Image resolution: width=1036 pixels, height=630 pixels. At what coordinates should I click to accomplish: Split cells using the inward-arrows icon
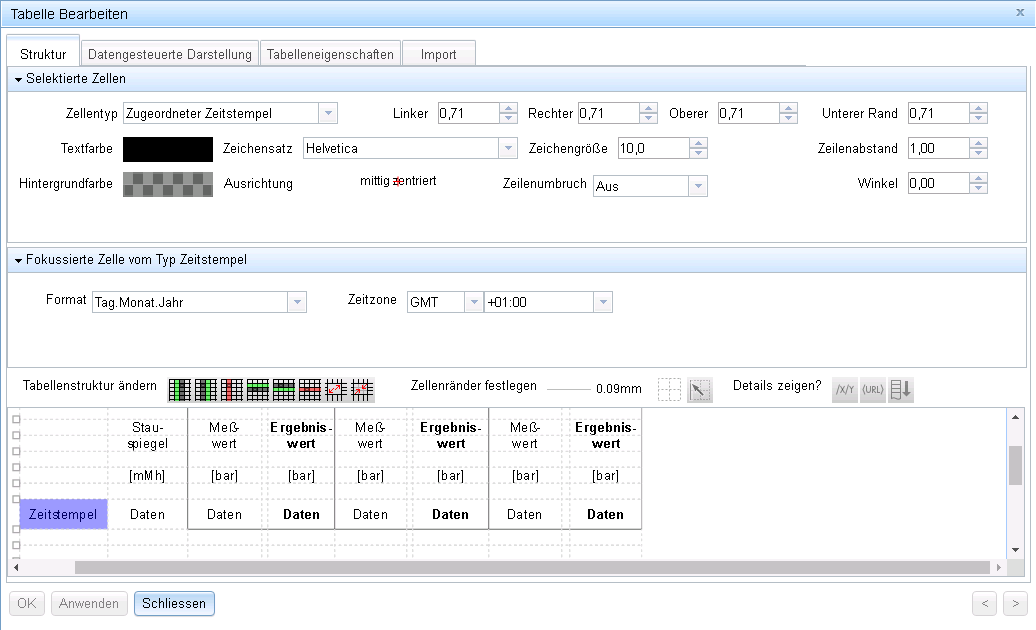362,389
